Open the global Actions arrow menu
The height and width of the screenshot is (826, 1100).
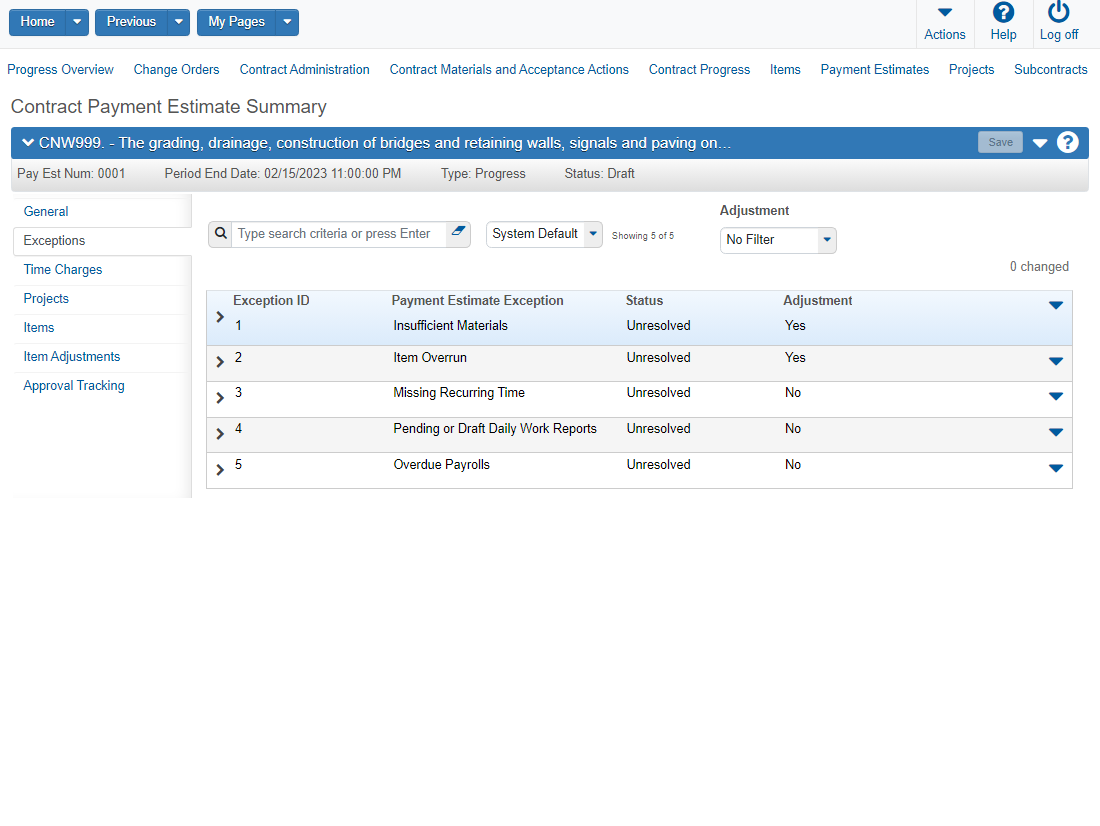[945, 13]
